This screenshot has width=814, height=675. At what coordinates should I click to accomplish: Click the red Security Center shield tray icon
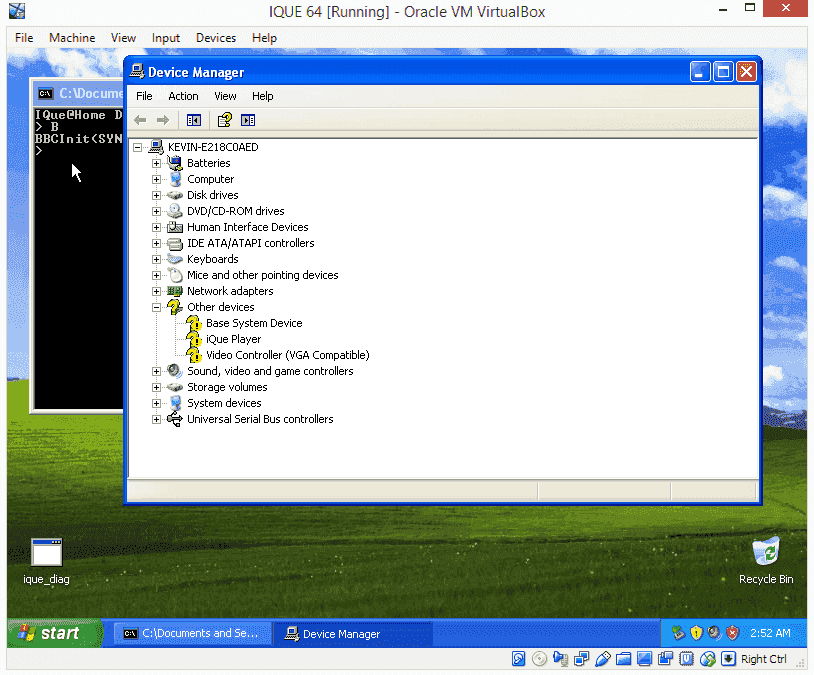[732, 633]
